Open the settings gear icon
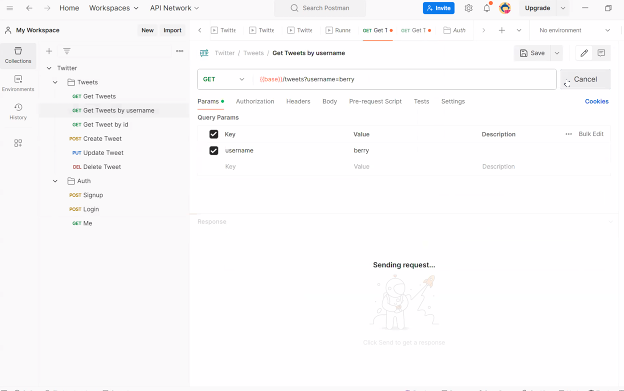 coord(468,8)
